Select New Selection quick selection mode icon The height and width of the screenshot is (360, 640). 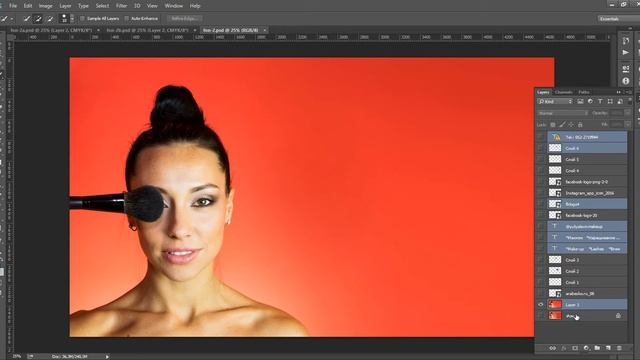click(27, 18)
